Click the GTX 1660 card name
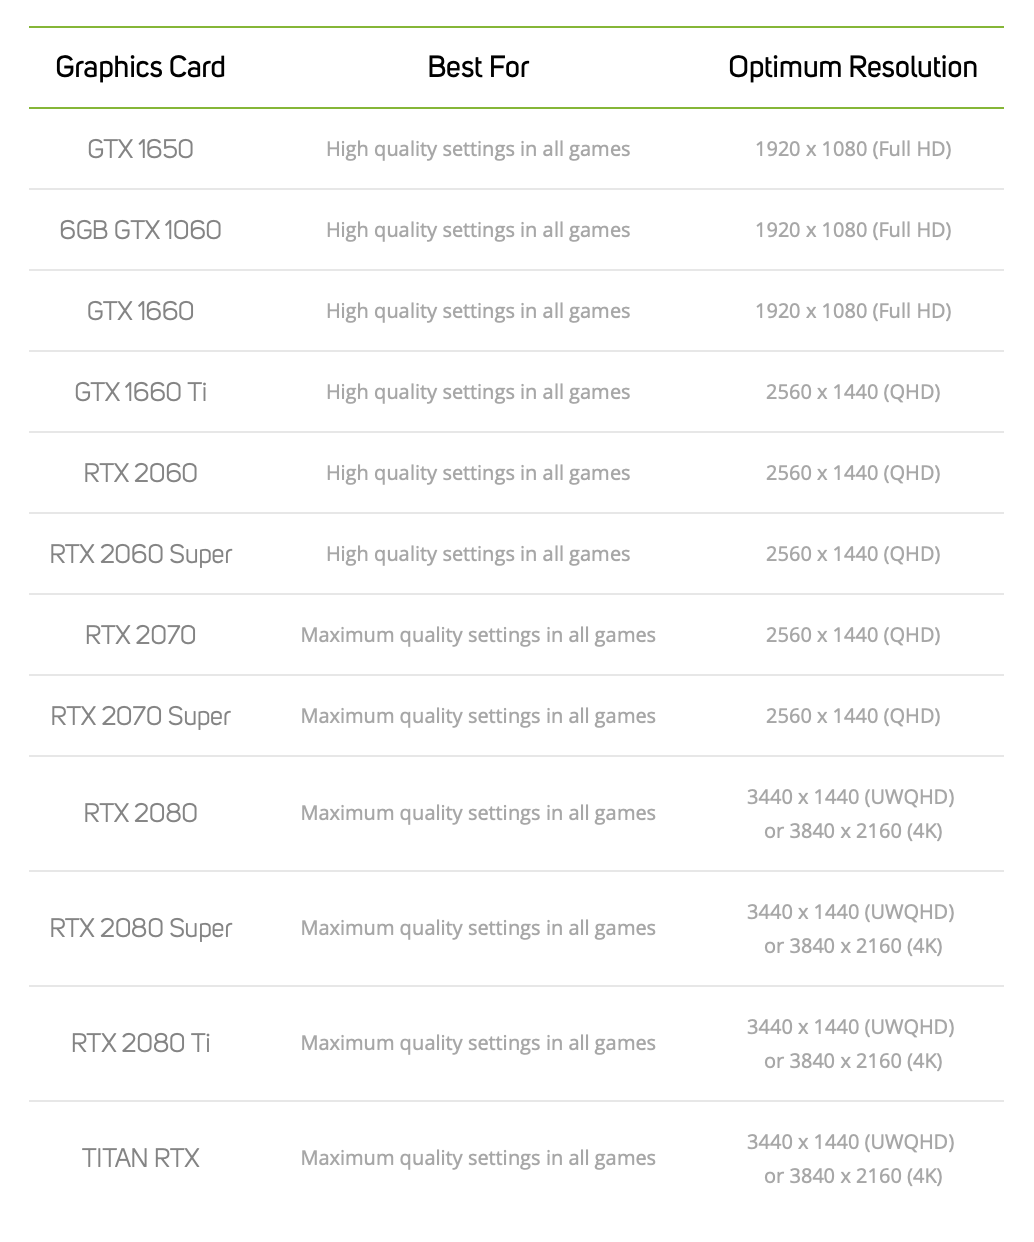The width and height of the screenshot is (1034, 1242). [x=140, y=311]
